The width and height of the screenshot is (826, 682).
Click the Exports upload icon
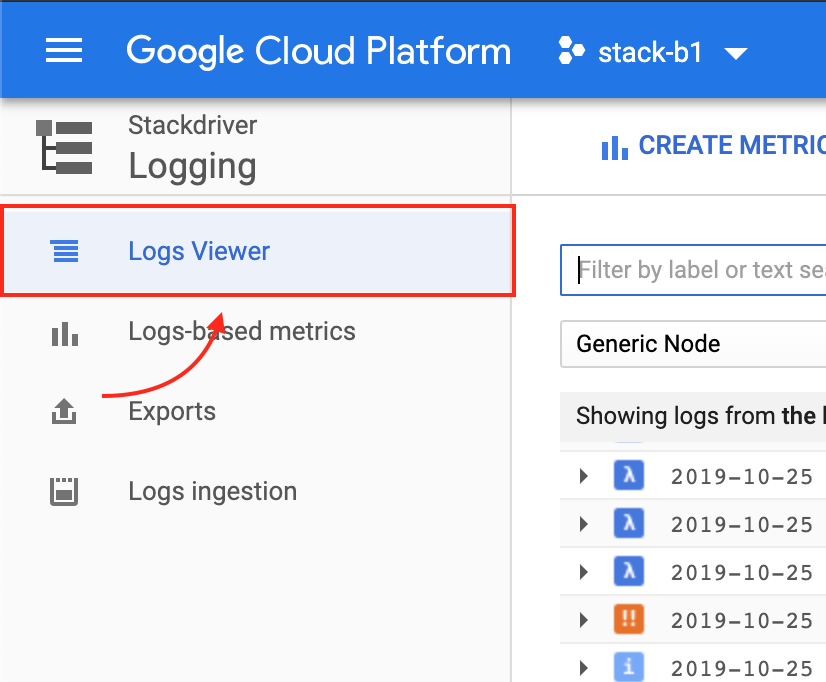pyautogui.click(x=64, y=411)
